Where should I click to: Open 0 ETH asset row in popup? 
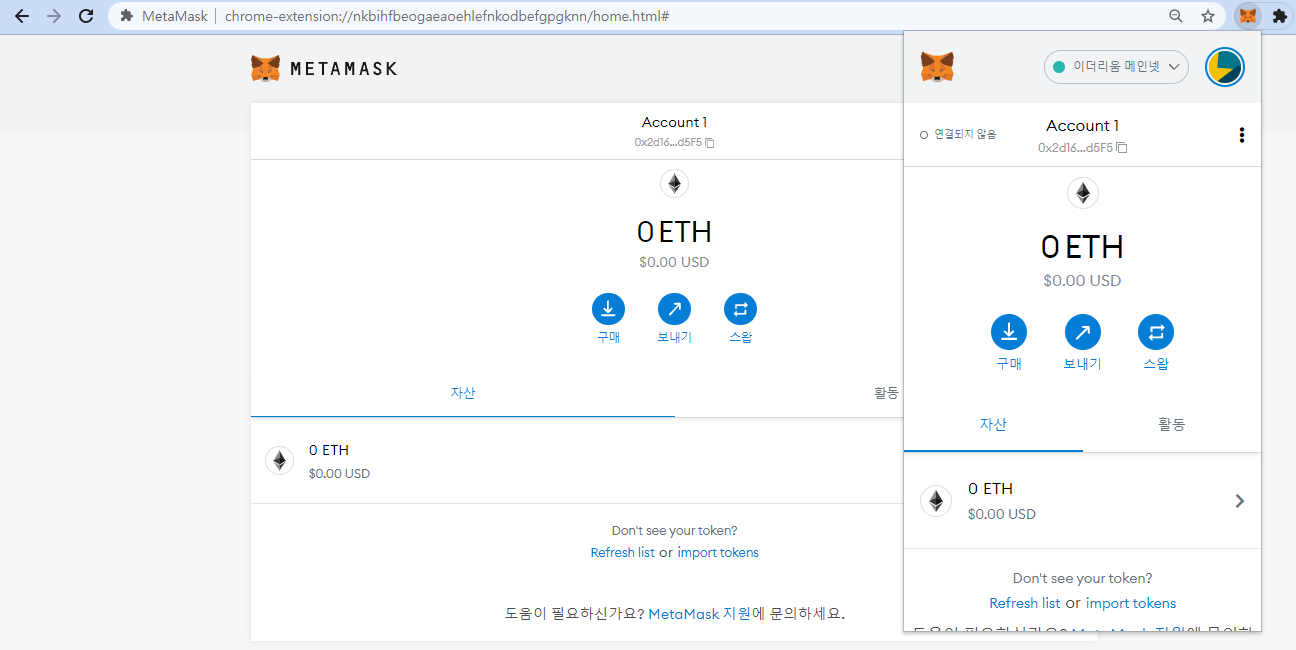pyautogui.click(x=1082, y=501)
